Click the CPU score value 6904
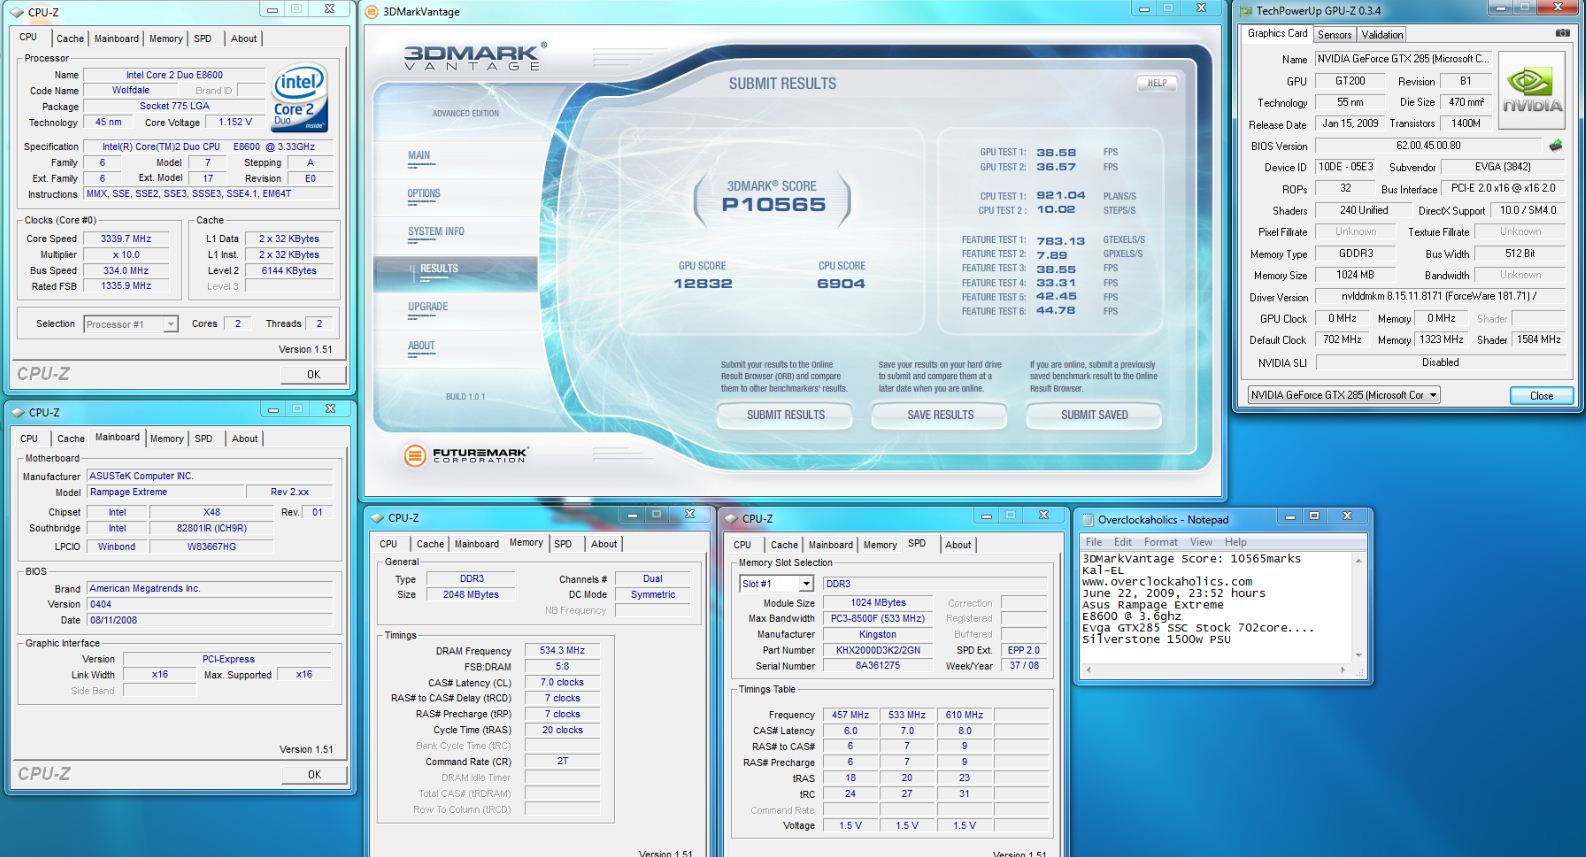Image resolution: width=1586 pixels, height=857 pixels. (841, 284)
